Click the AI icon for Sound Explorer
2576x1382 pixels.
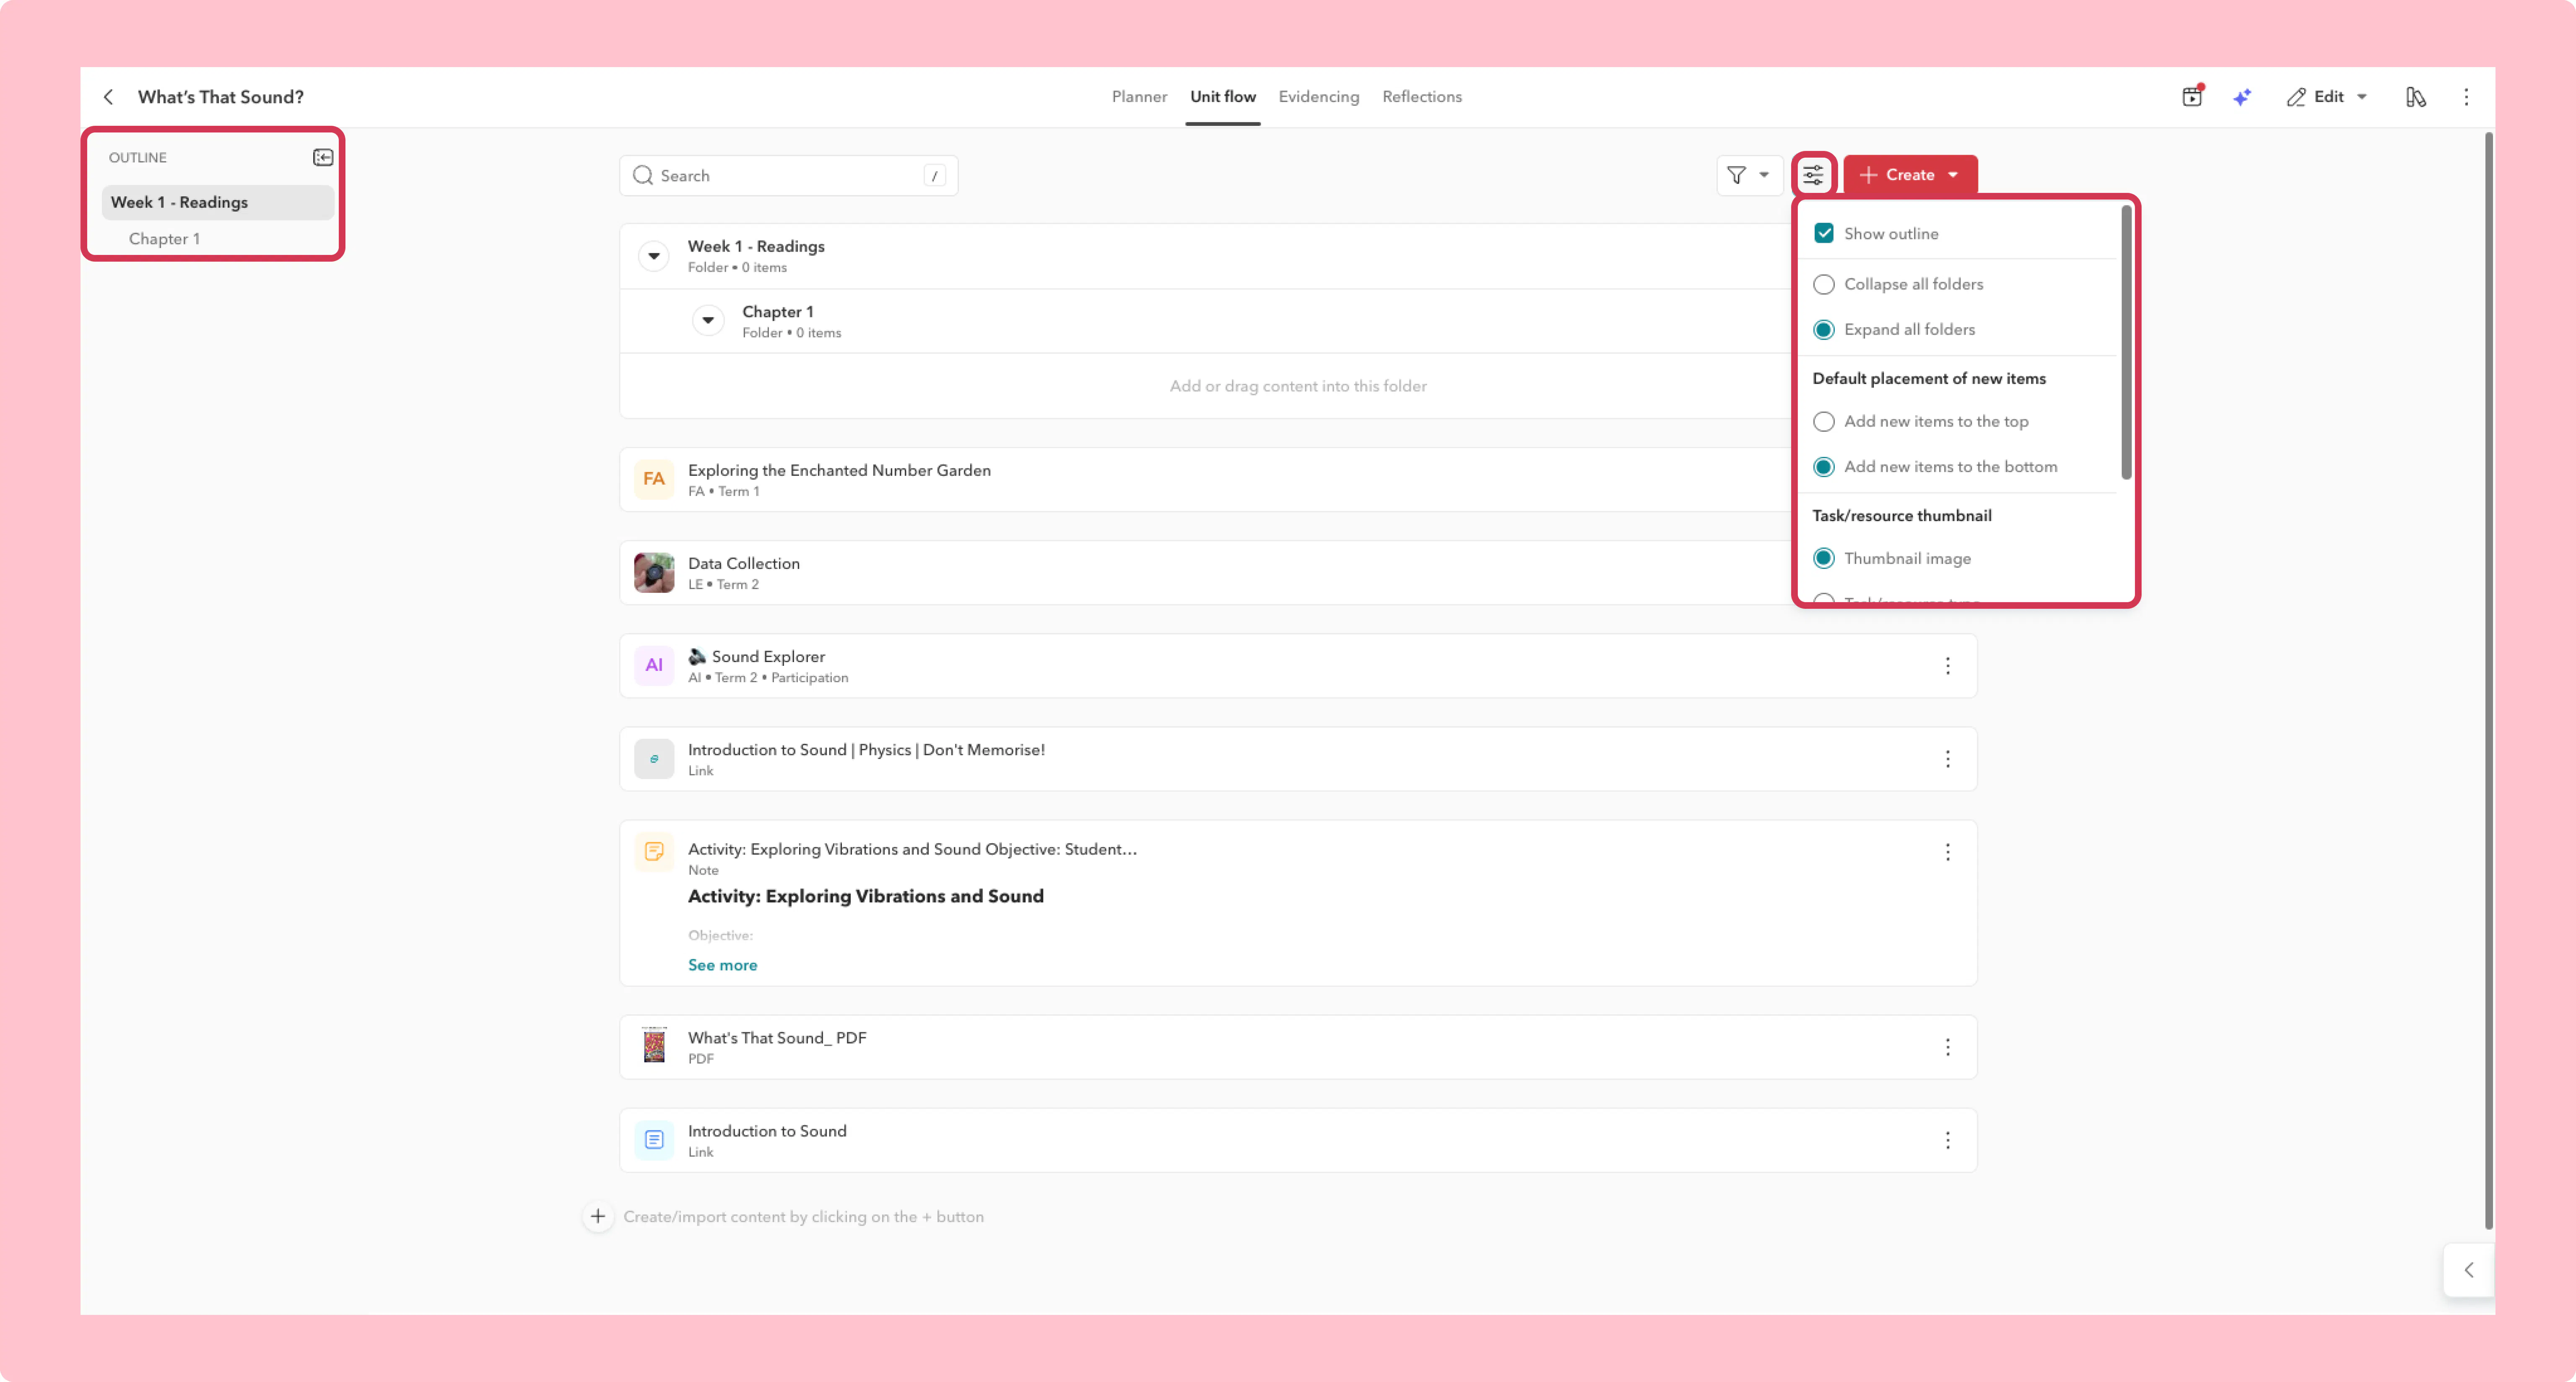click(x=654, y=666)
